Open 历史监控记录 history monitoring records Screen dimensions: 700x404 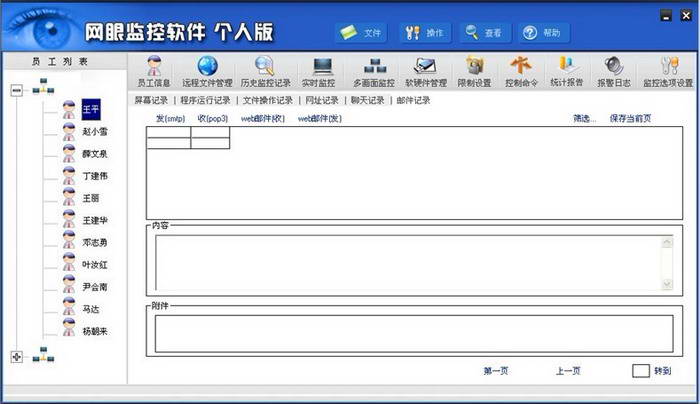click(x=265, y=71)
